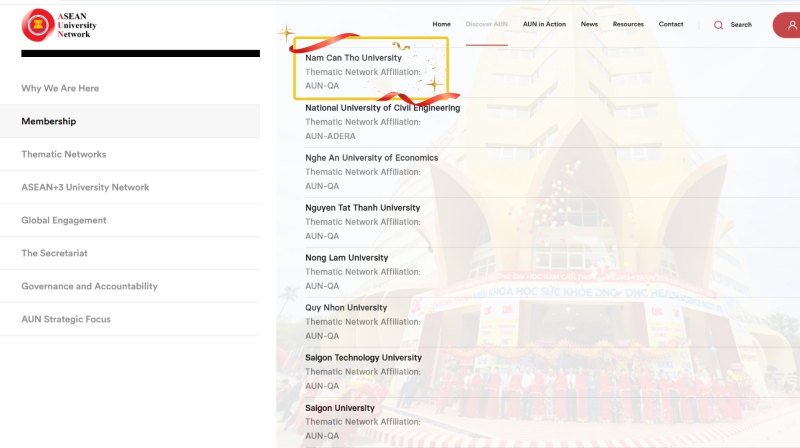
Task: Click AUN-QA under Saigon Technology University
Action: (322, 386)
